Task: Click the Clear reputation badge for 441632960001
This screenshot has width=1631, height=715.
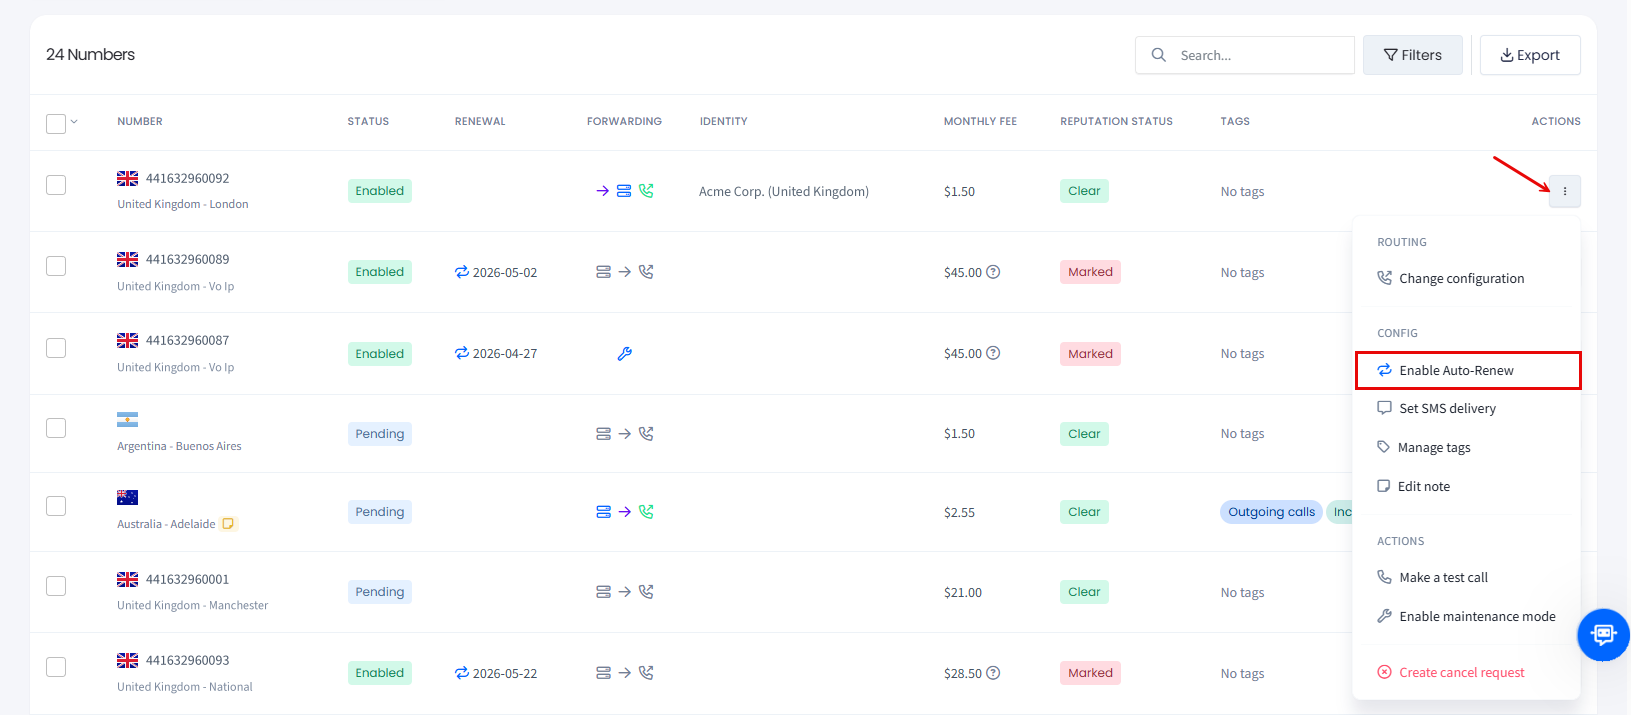Action: [1084, 592]
